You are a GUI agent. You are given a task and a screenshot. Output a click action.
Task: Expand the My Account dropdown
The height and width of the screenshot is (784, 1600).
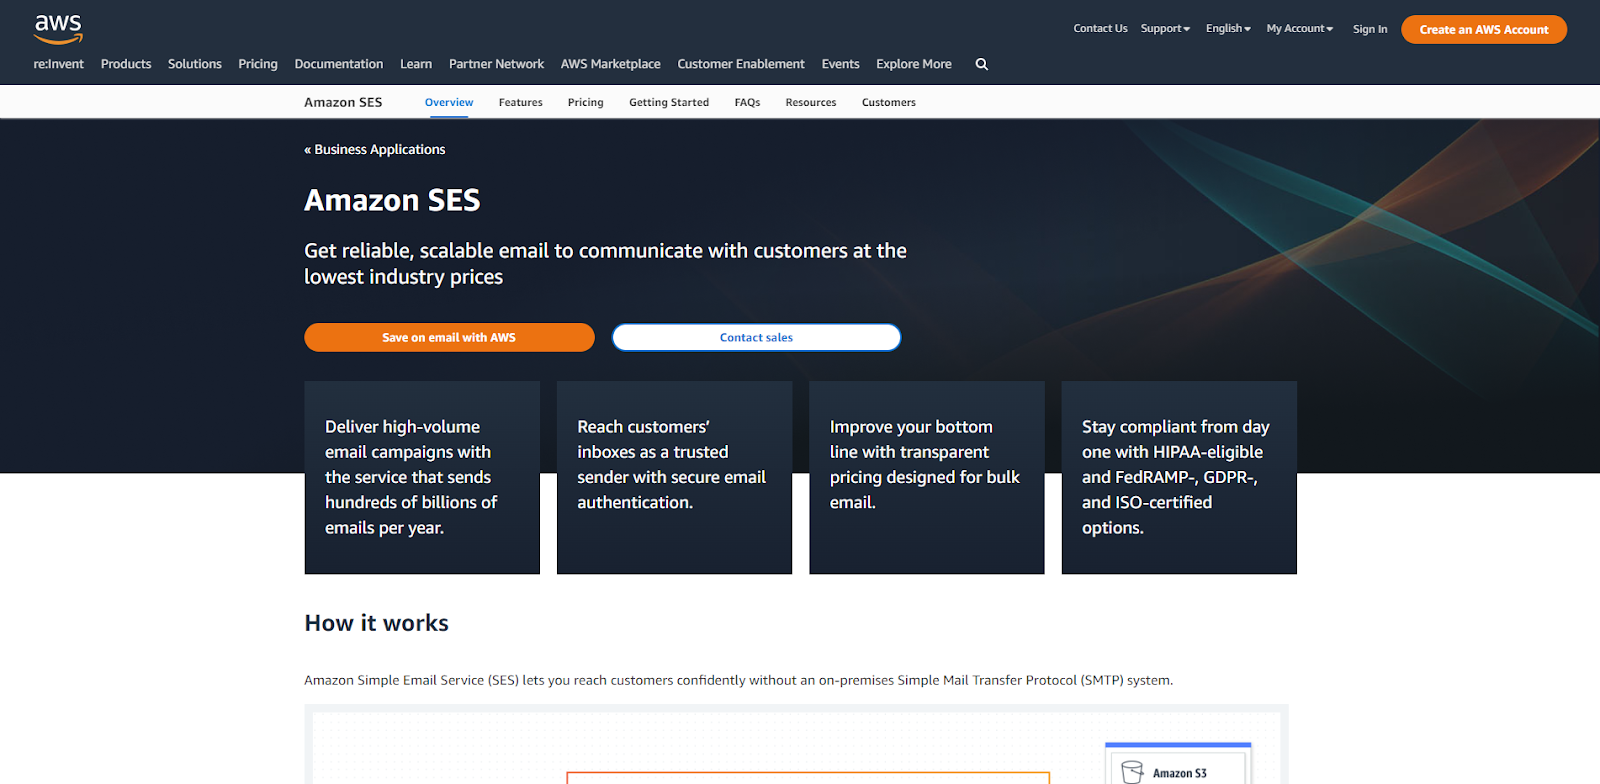(x=1299, y=29)
